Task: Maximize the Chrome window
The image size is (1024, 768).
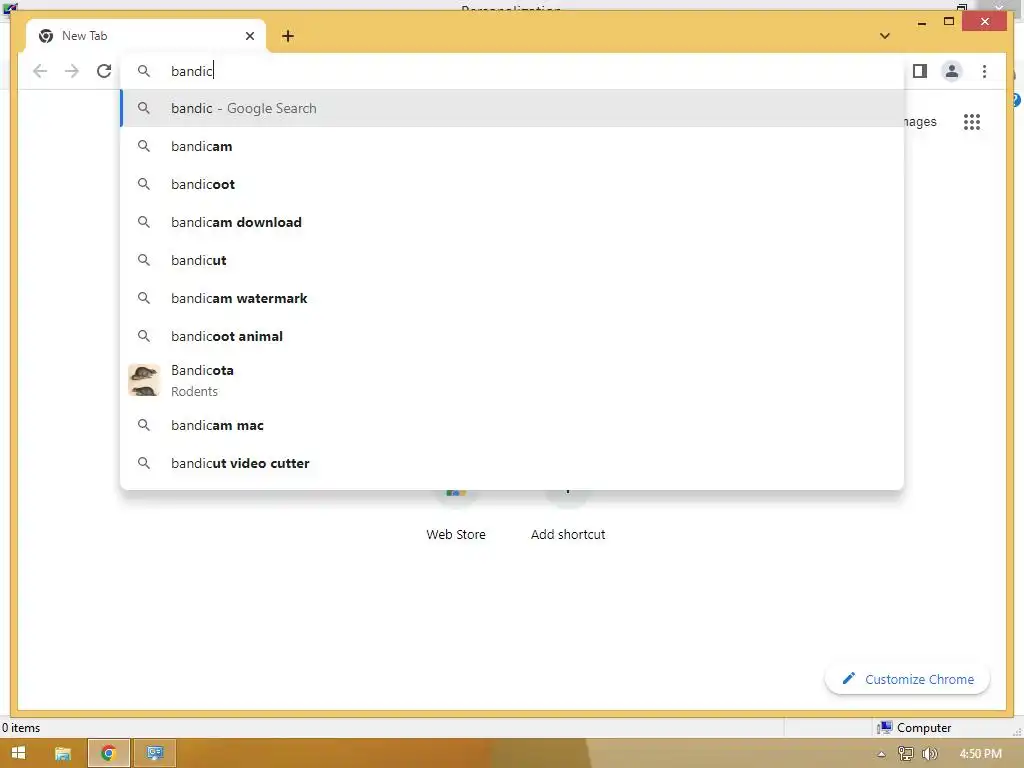Action: (x=949, y=22)
